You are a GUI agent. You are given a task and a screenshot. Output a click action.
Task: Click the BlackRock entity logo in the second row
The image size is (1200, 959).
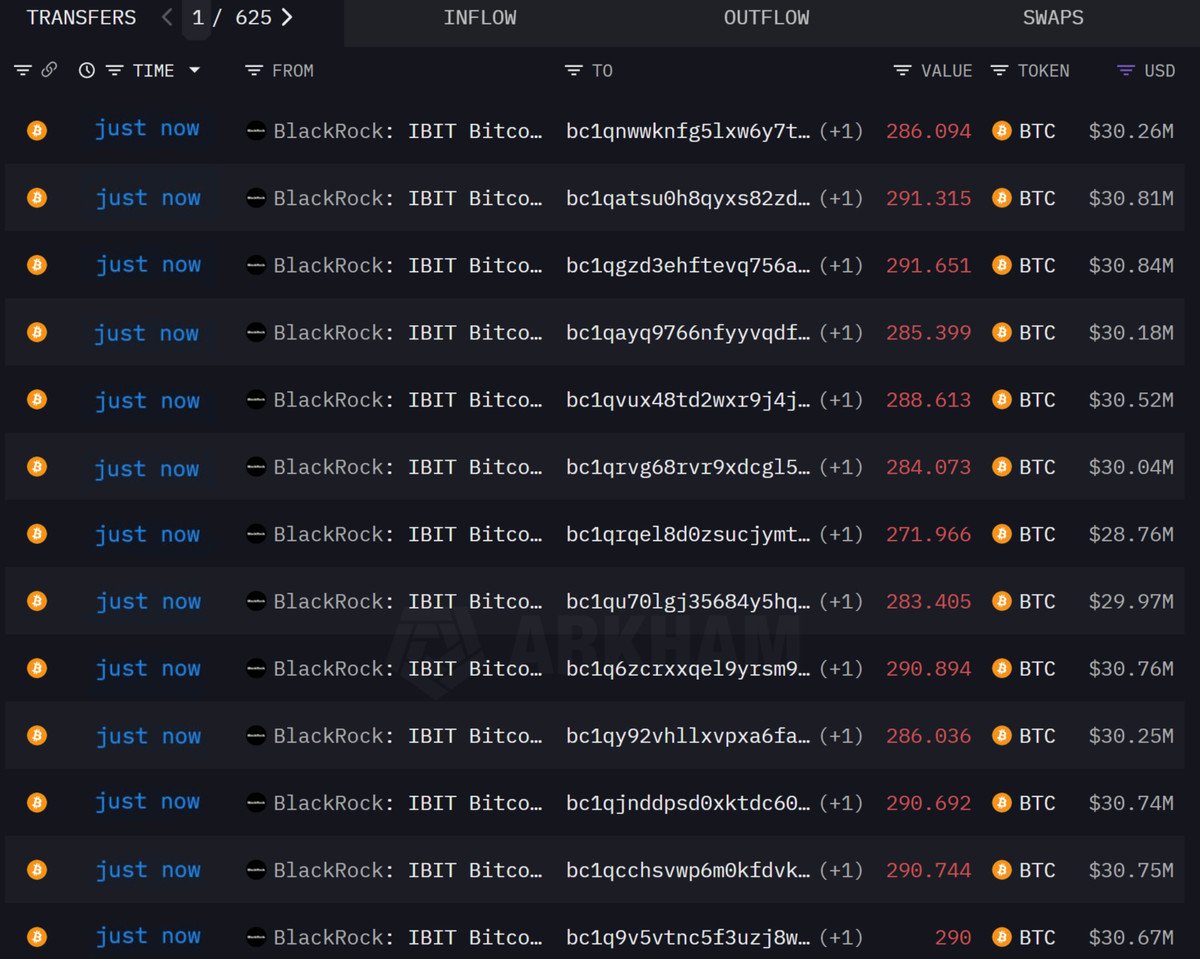pos(256,198)
